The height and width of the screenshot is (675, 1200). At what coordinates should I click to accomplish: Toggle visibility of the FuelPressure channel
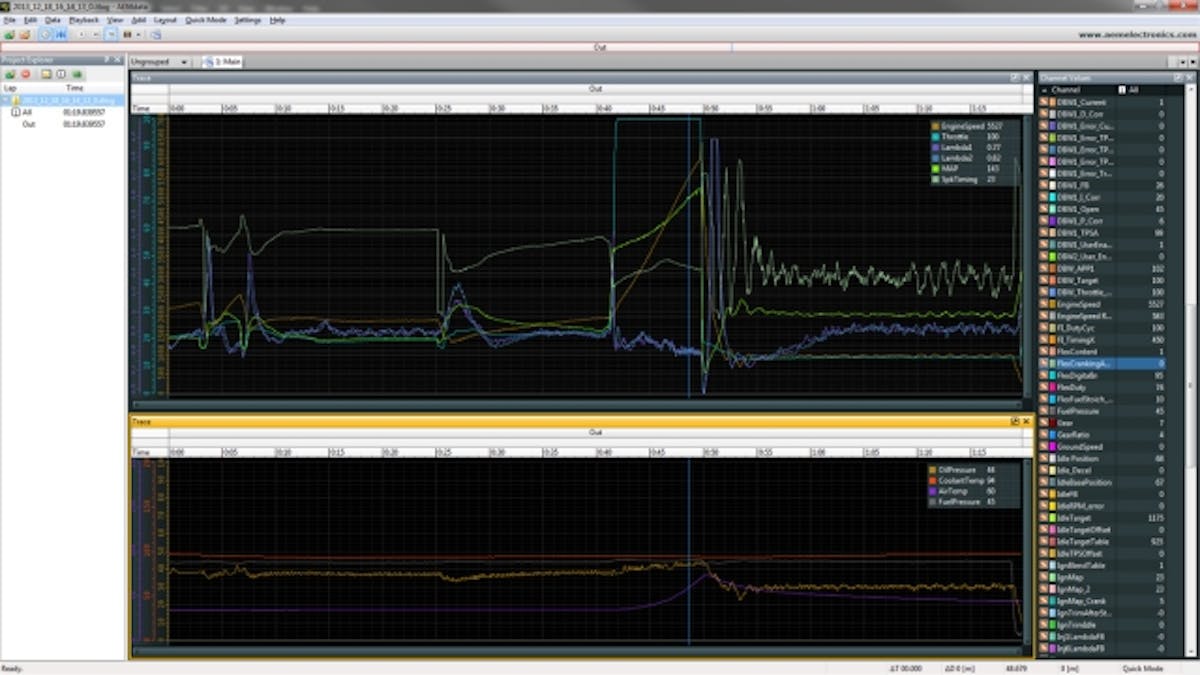[1044, 411]
